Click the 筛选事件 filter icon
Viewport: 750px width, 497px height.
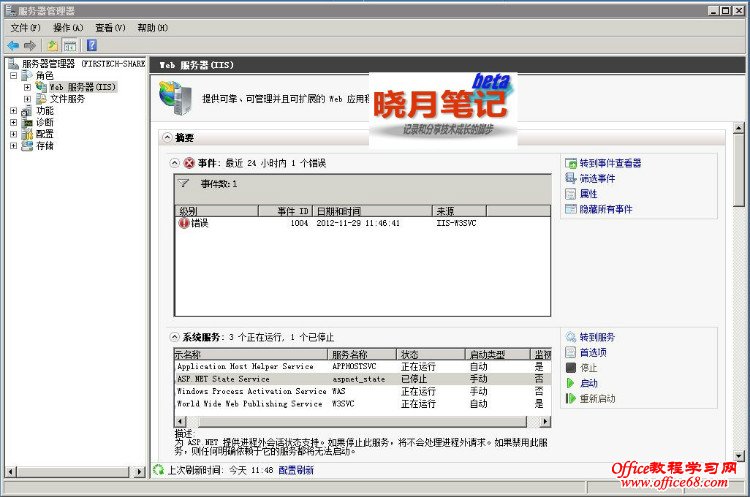571,178
